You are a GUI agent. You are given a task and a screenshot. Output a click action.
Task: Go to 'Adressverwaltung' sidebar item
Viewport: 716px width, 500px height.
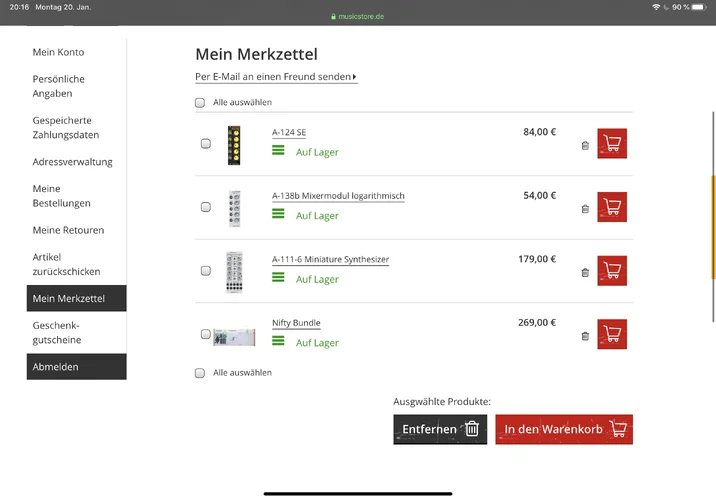pyautogui.click(x=72, y=162)
